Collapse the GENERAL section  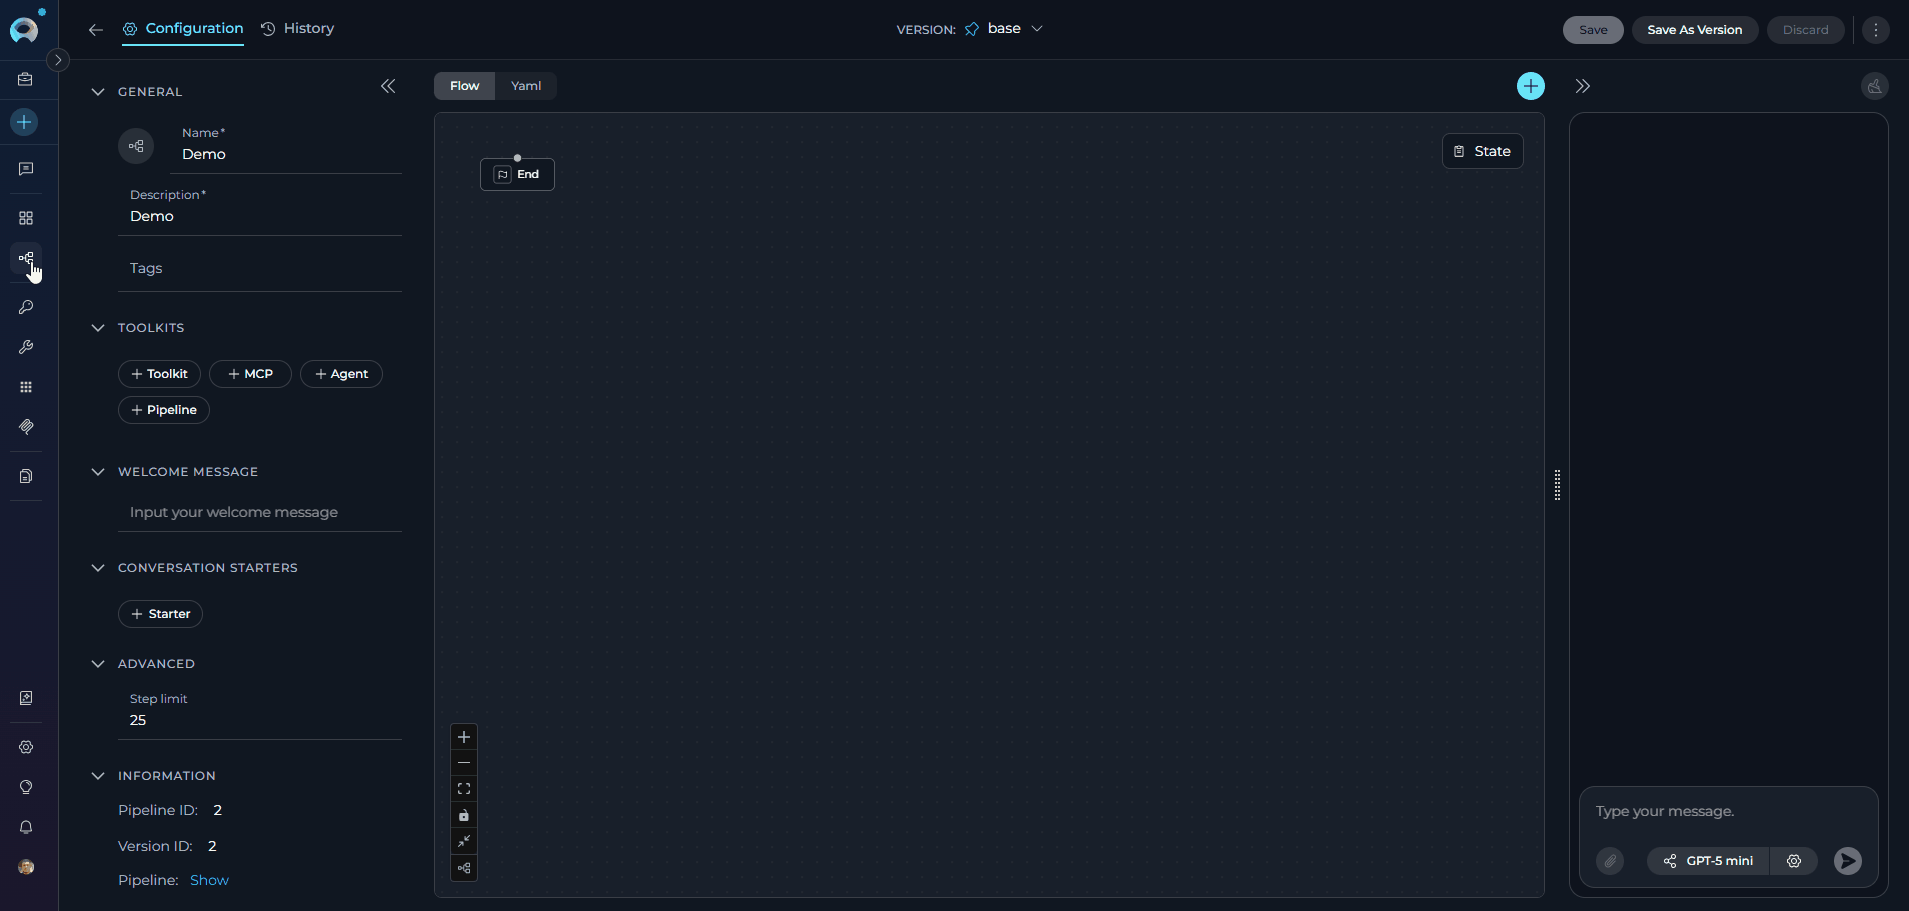pyautogui.click(x=97, y=91)
